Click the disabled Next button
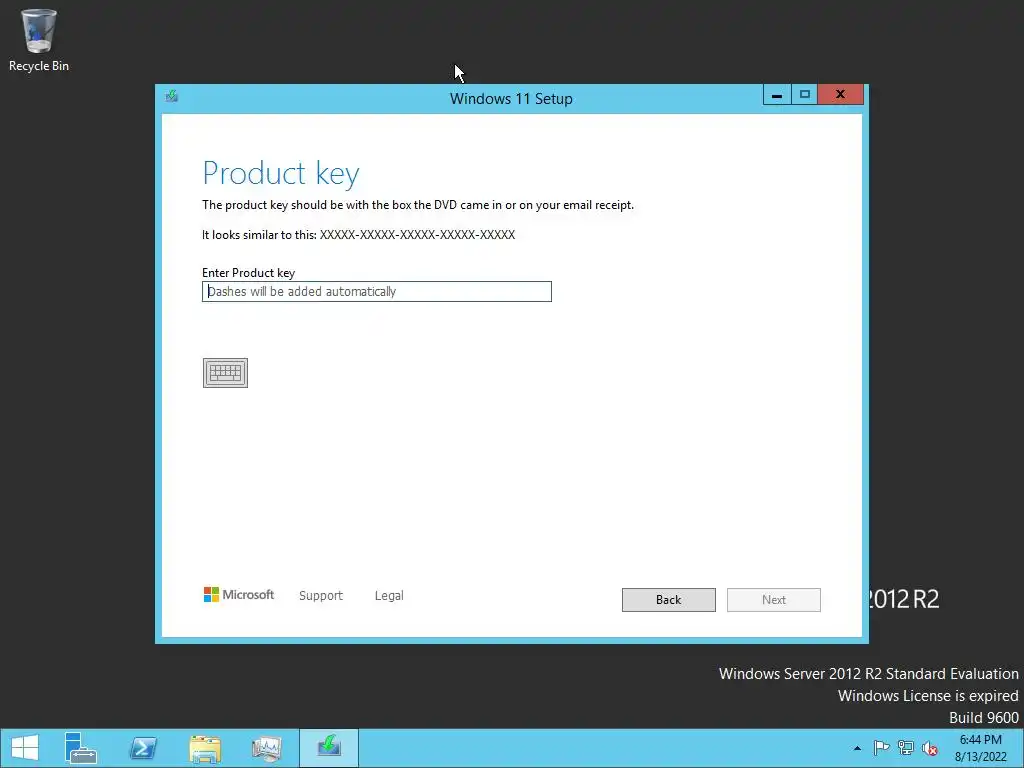The width and height of the screenshot is (1024, 768). pos(774,600)
